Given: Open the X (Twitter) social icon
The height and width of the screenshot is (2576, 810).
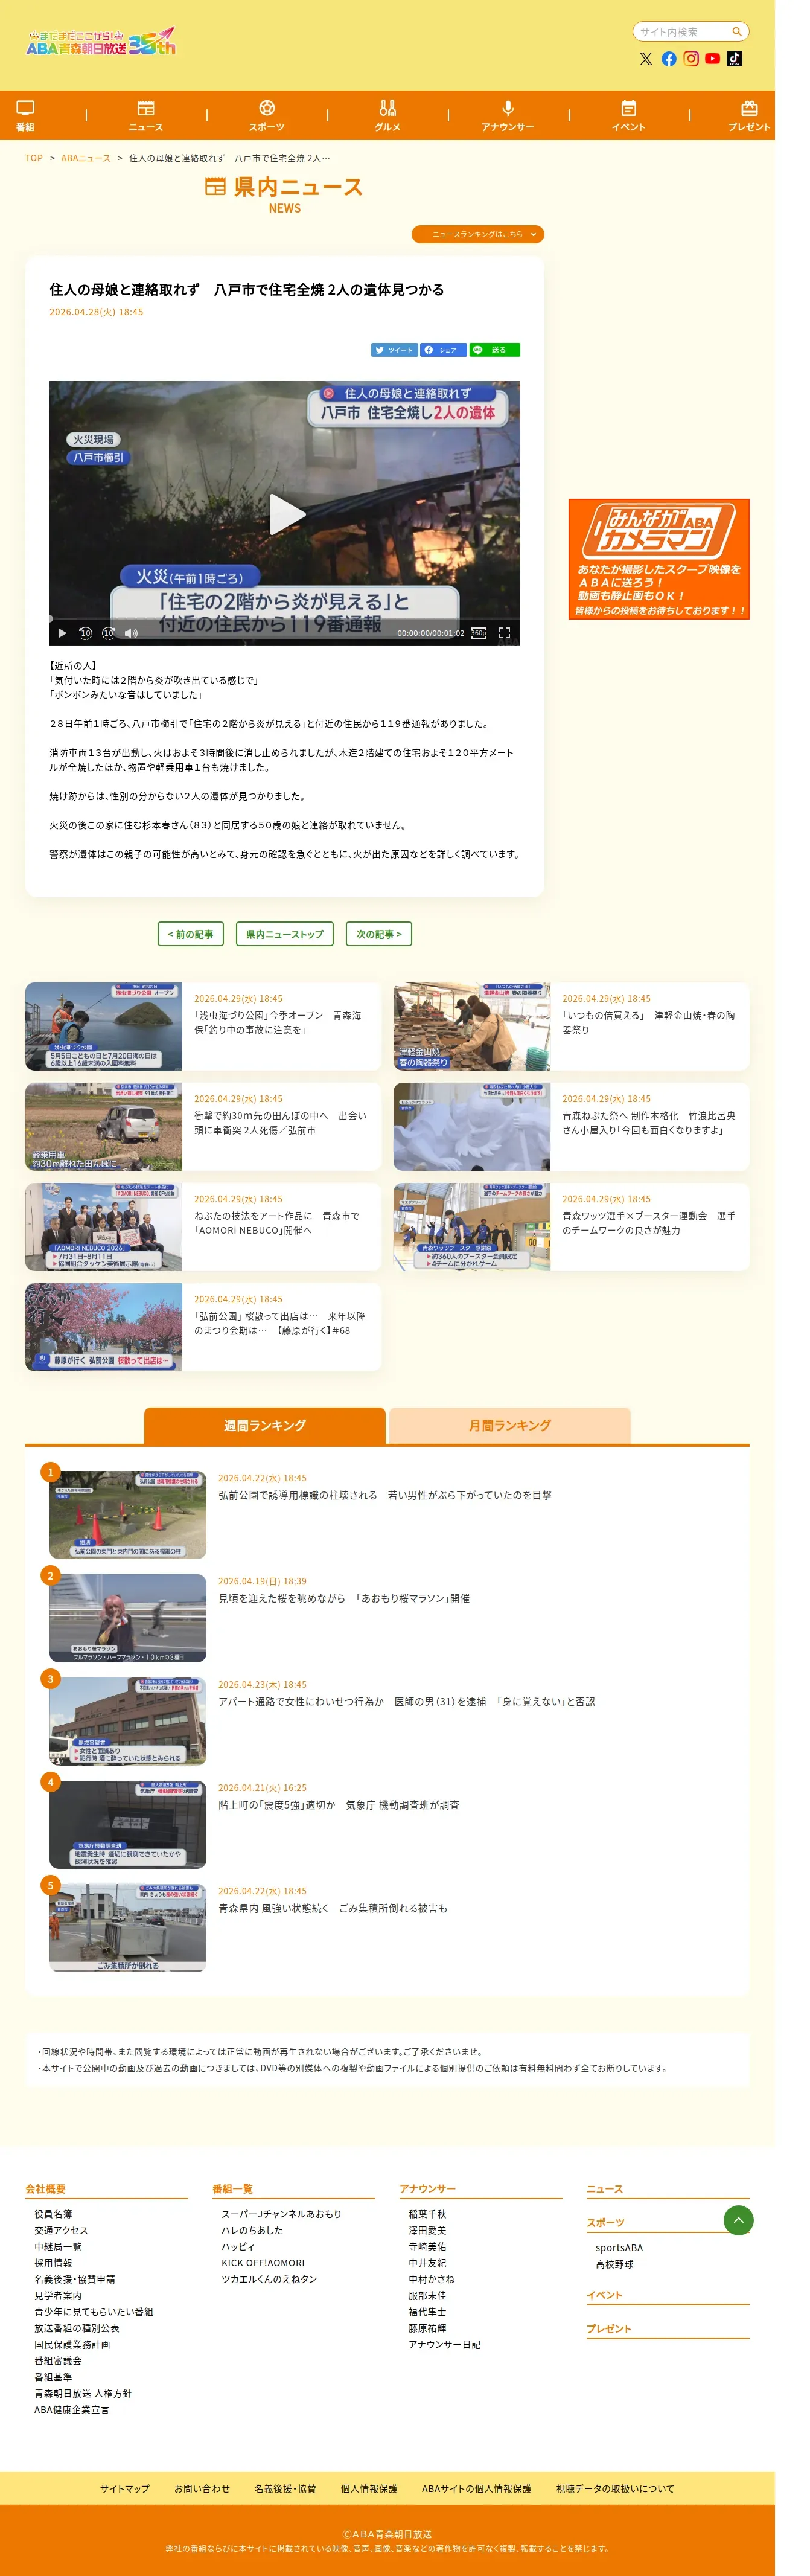Looking at the screenshot, I should 646,59.
